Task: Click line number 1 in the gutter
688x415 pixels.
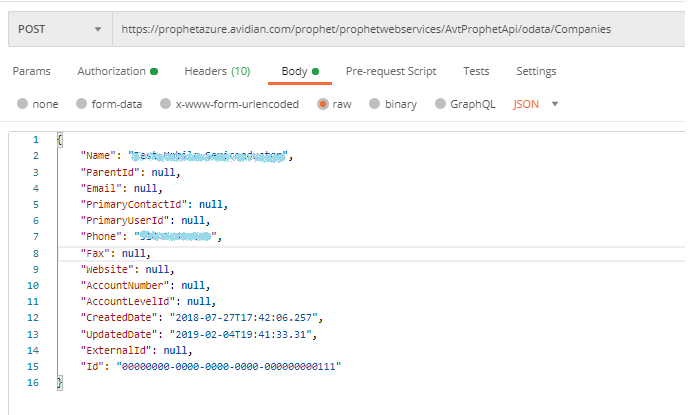Action: (x=36, y=140)
